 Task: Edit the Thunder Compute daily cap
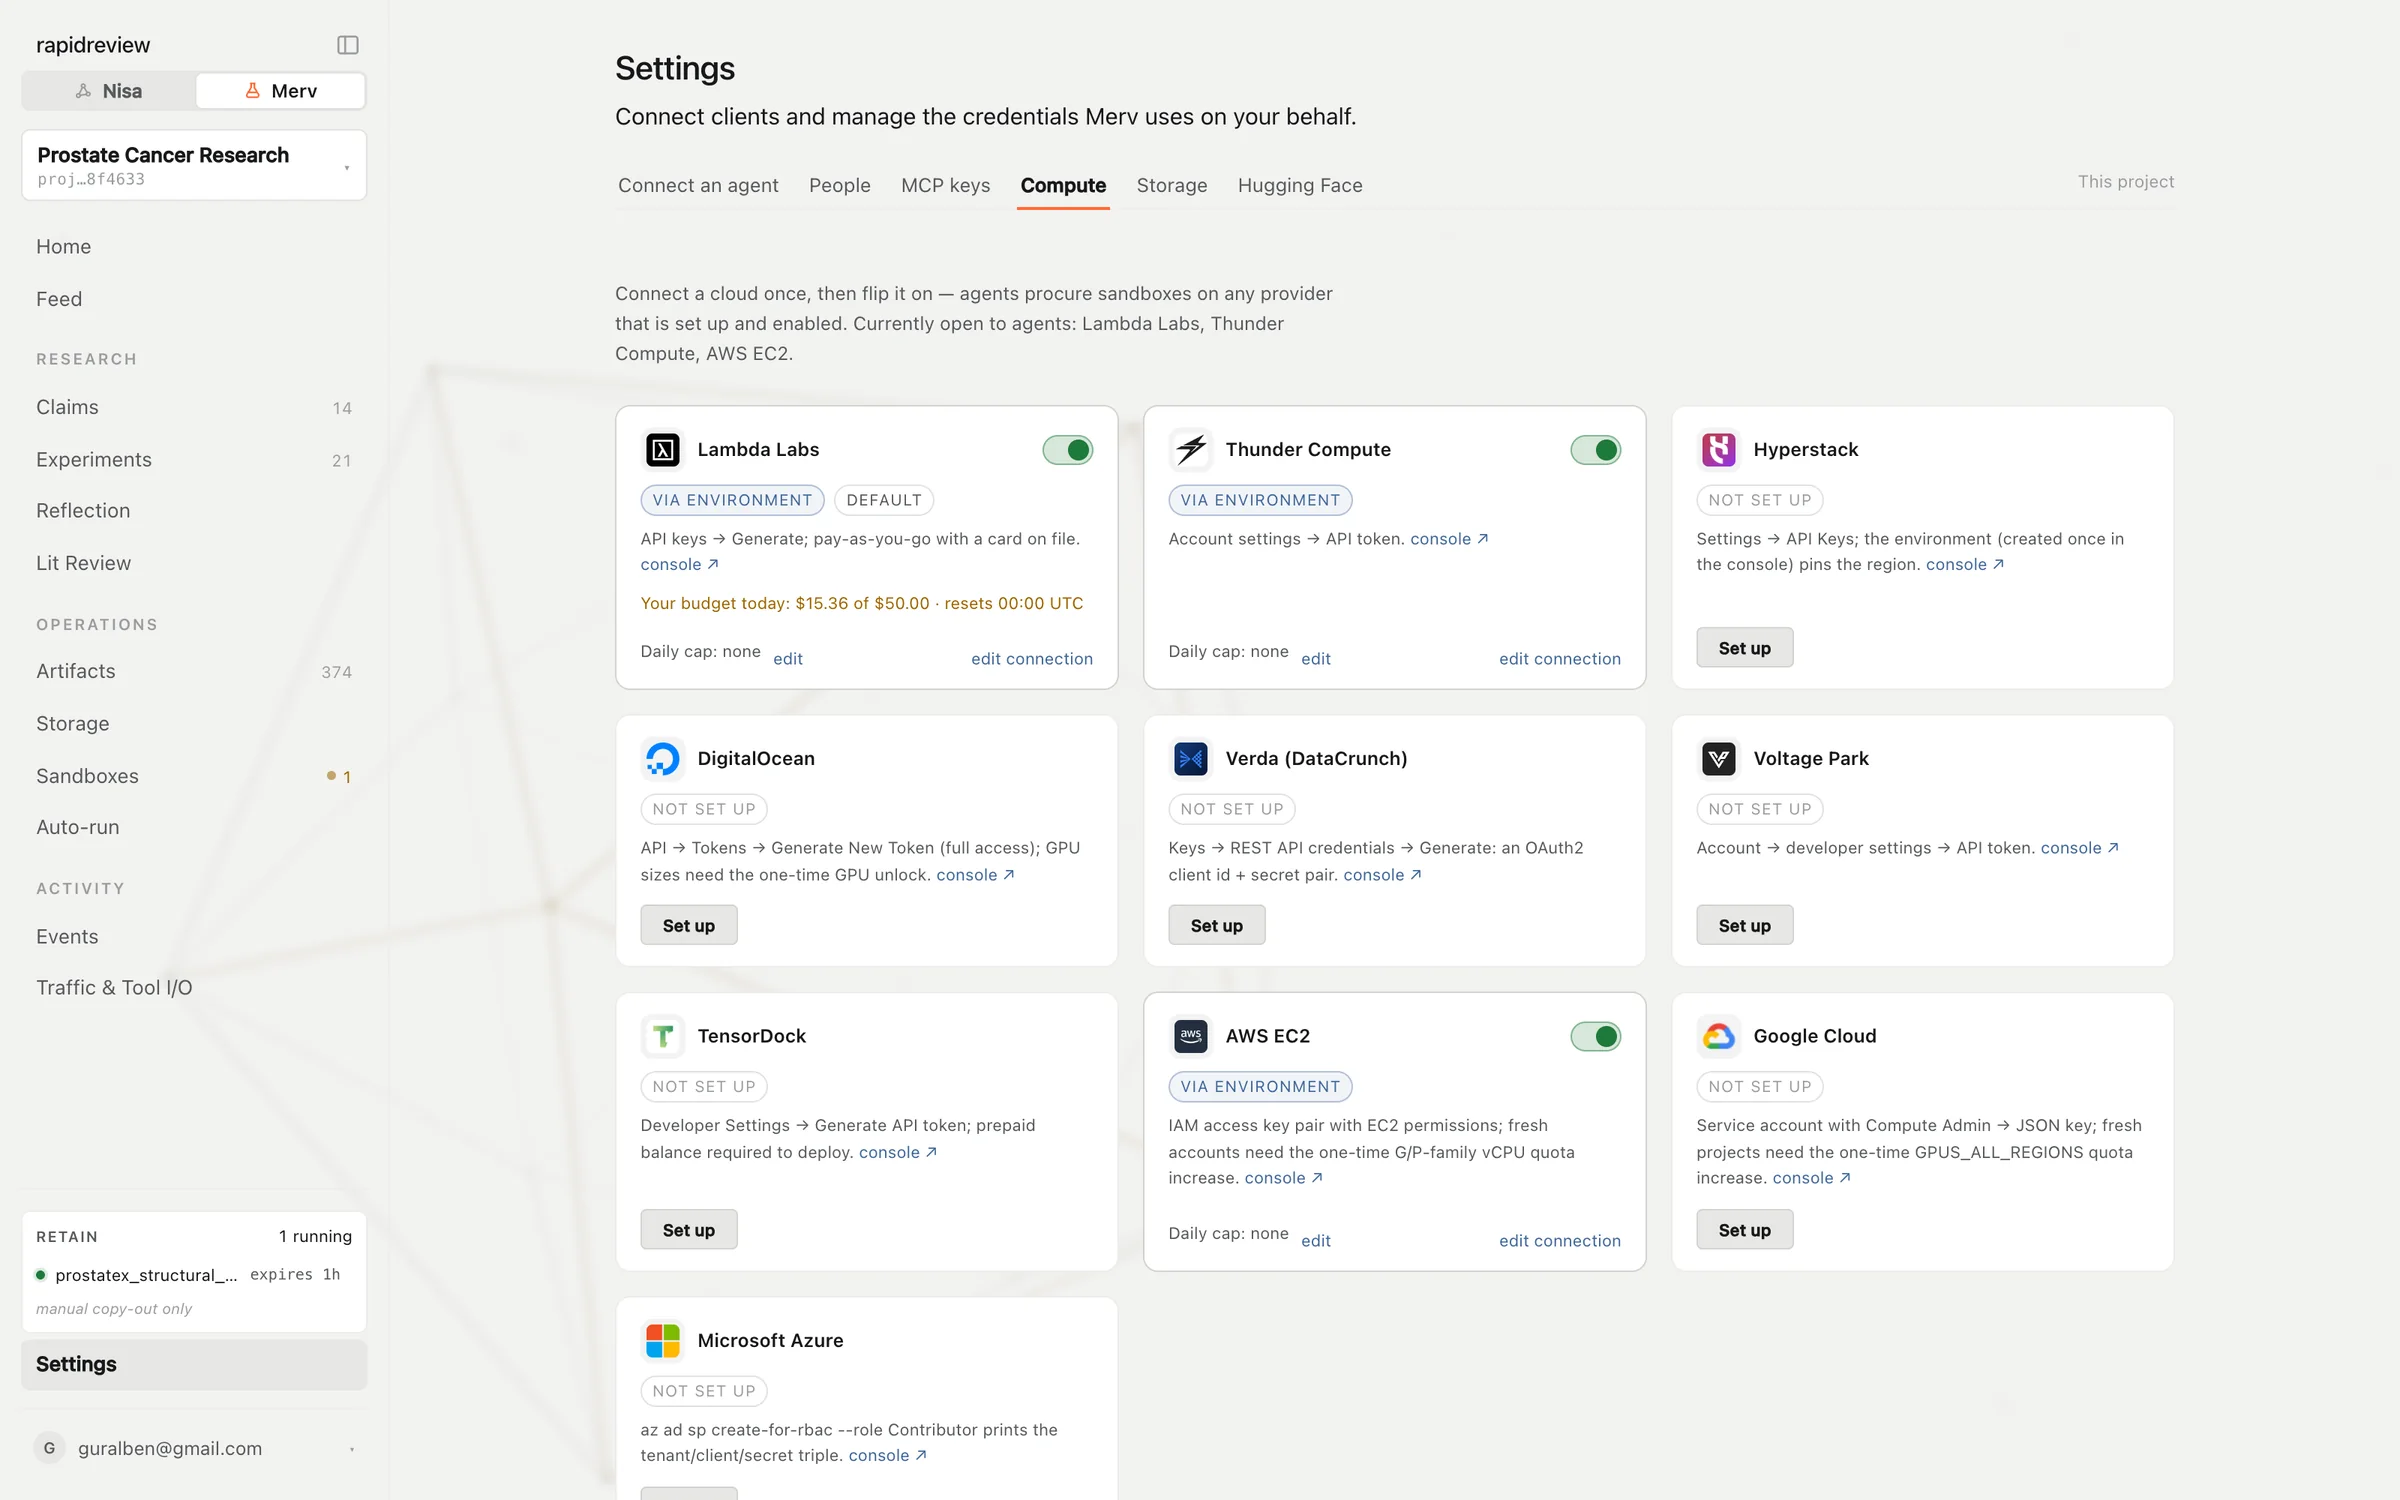pos(1315,658)
